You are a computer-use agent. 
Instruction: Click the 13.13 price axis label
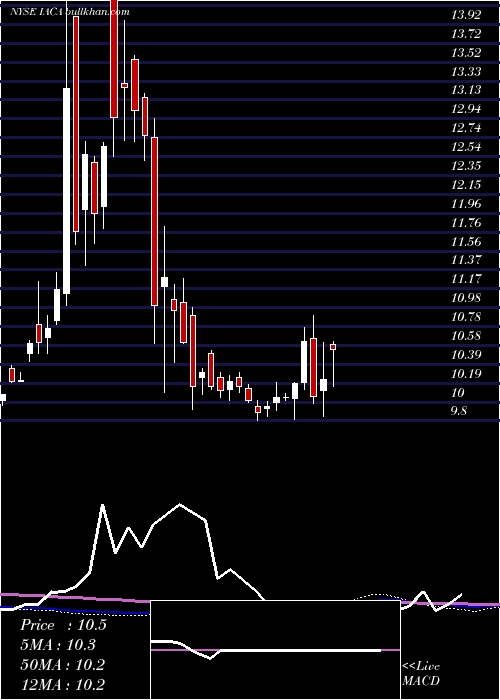466,90
